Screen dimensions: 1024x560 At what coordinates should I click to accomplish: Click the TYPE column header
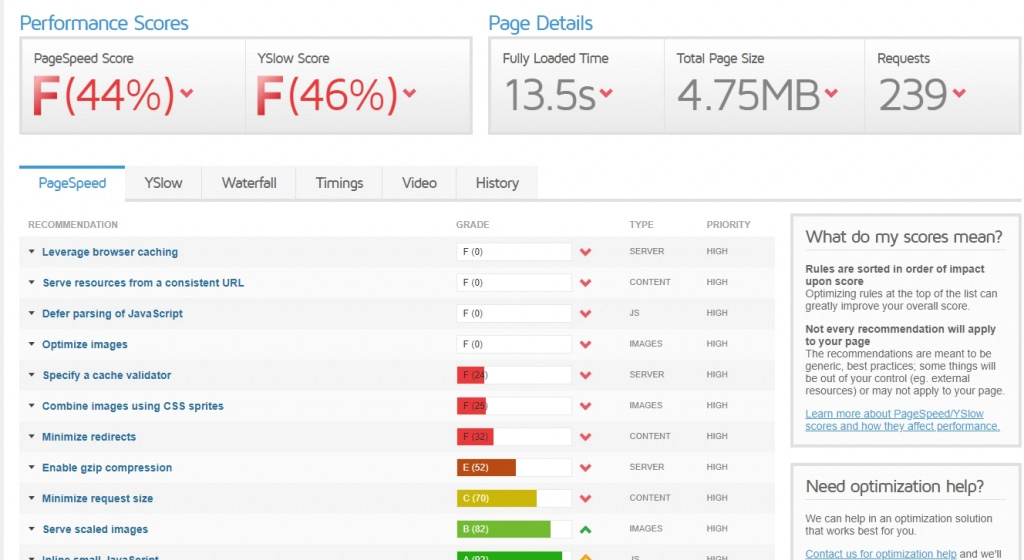click(641, 225)
